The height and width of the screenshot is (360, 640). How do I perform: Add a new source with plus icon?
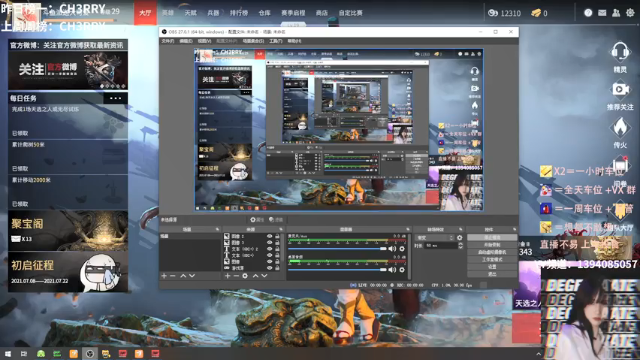227,276
